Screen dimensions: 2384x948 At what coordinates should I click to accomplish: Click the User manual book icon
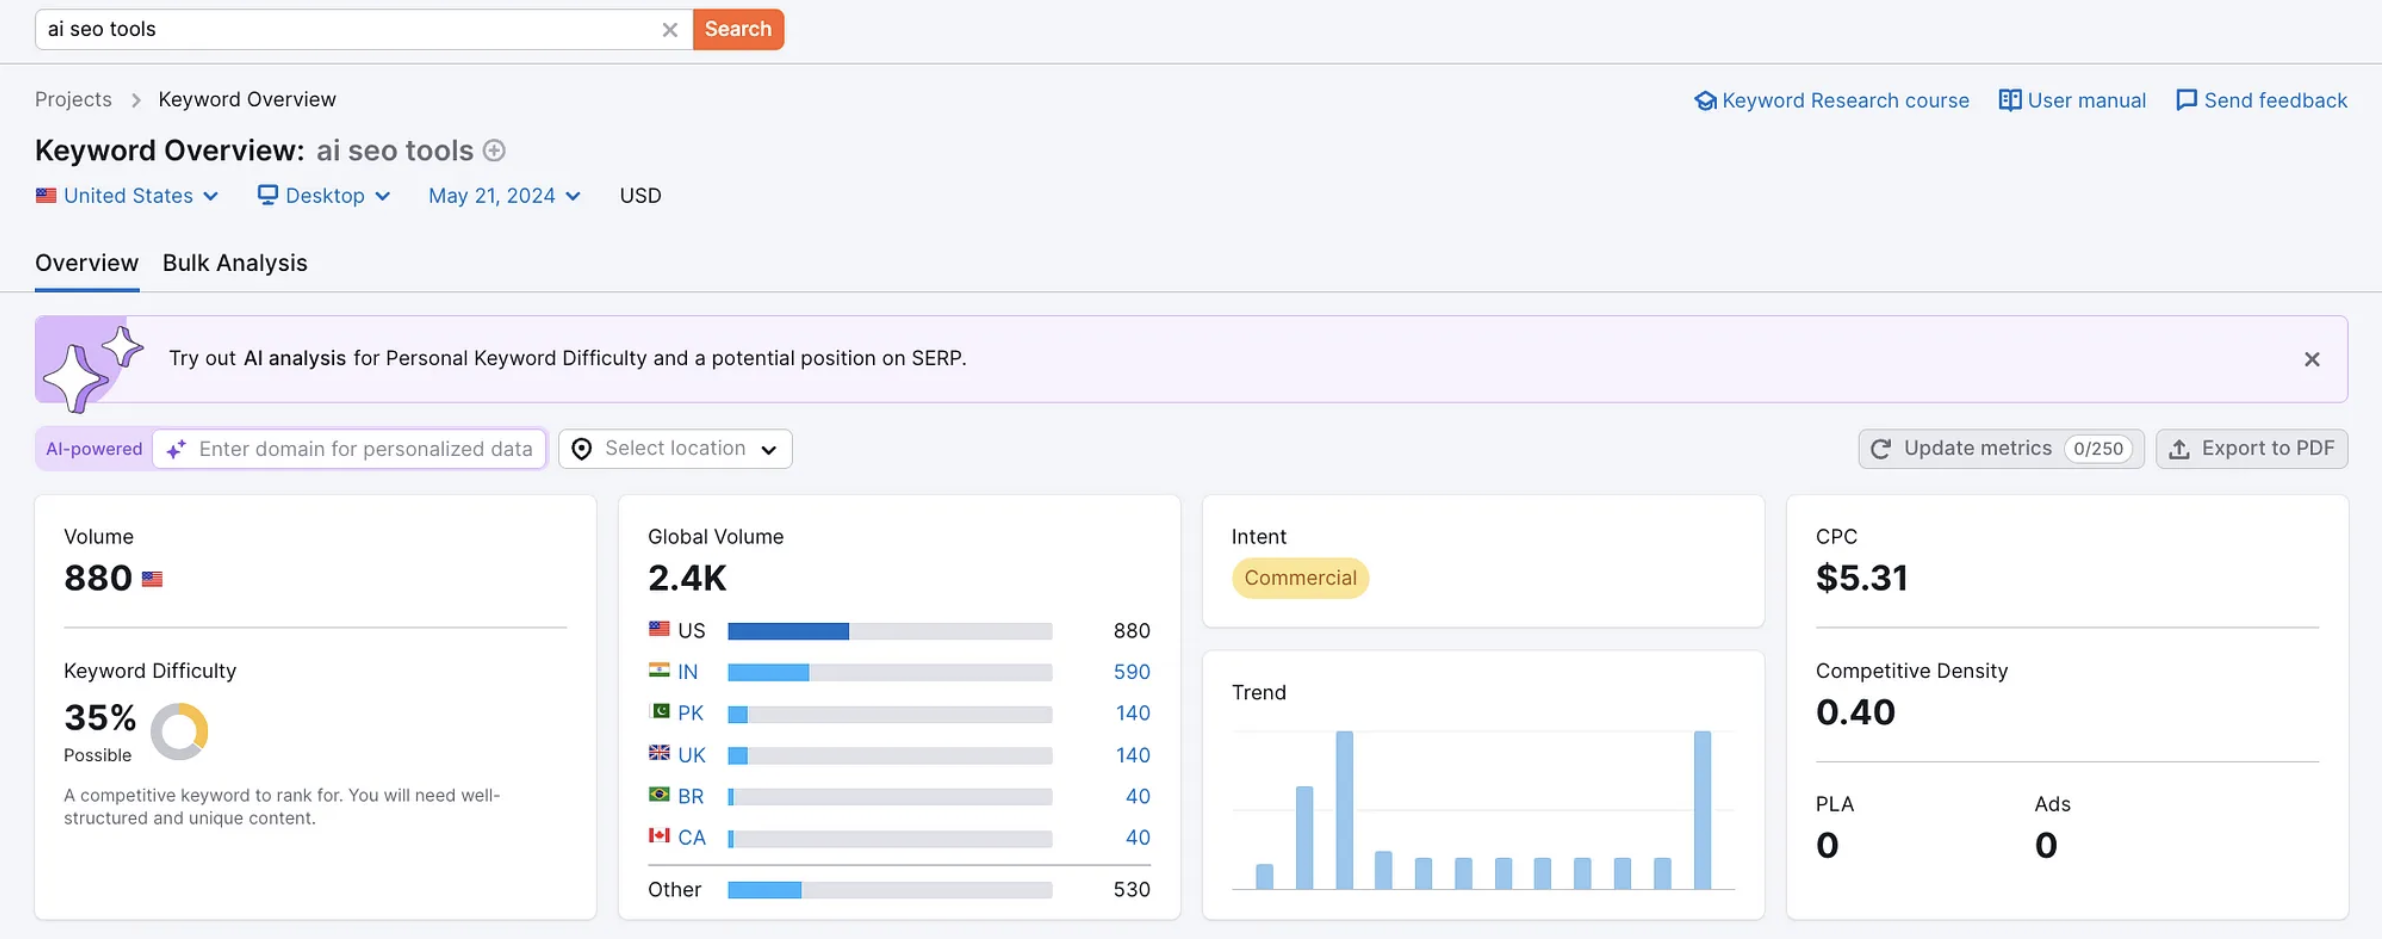click(2009, 100)
